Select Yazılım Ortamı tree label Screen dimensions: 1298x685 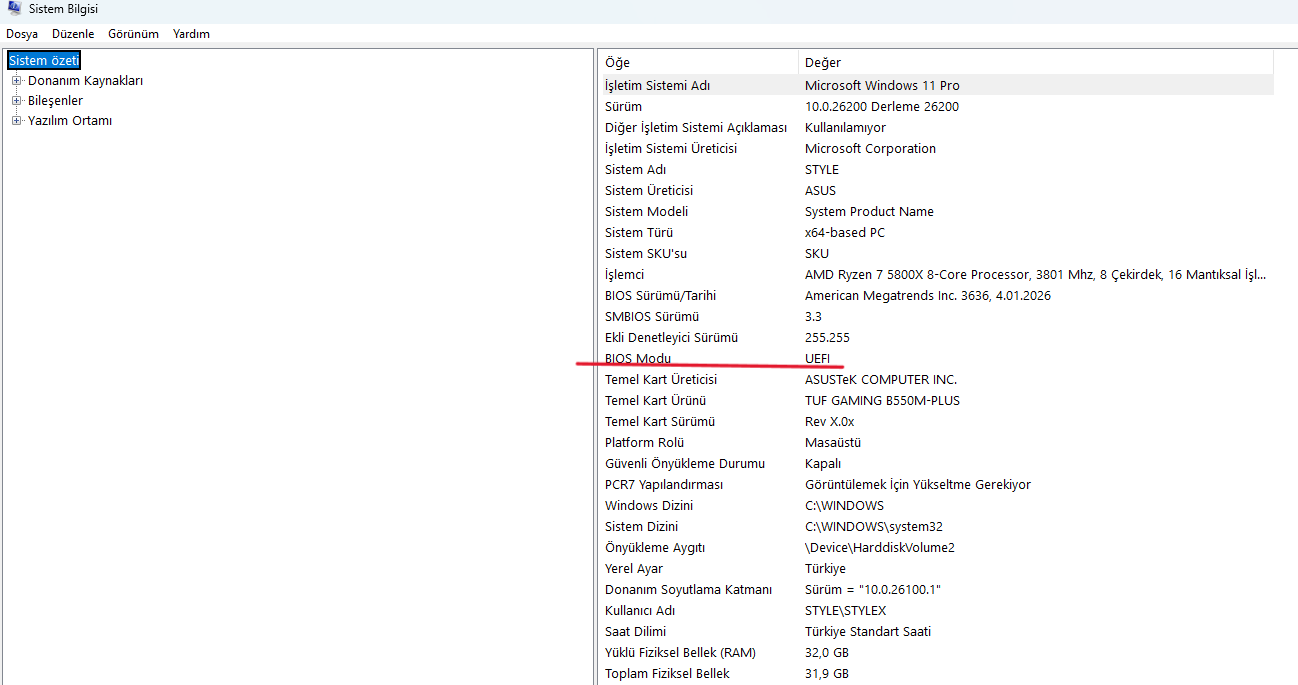70,121
